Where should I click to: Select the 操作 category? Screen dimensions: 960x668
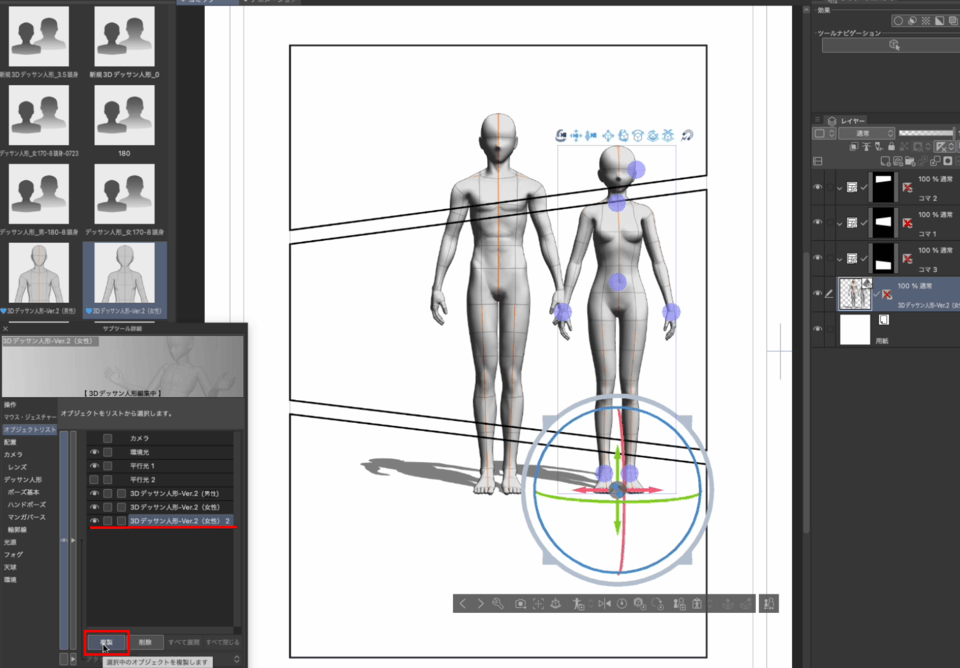pyautogui.click(x=10, y=405)
